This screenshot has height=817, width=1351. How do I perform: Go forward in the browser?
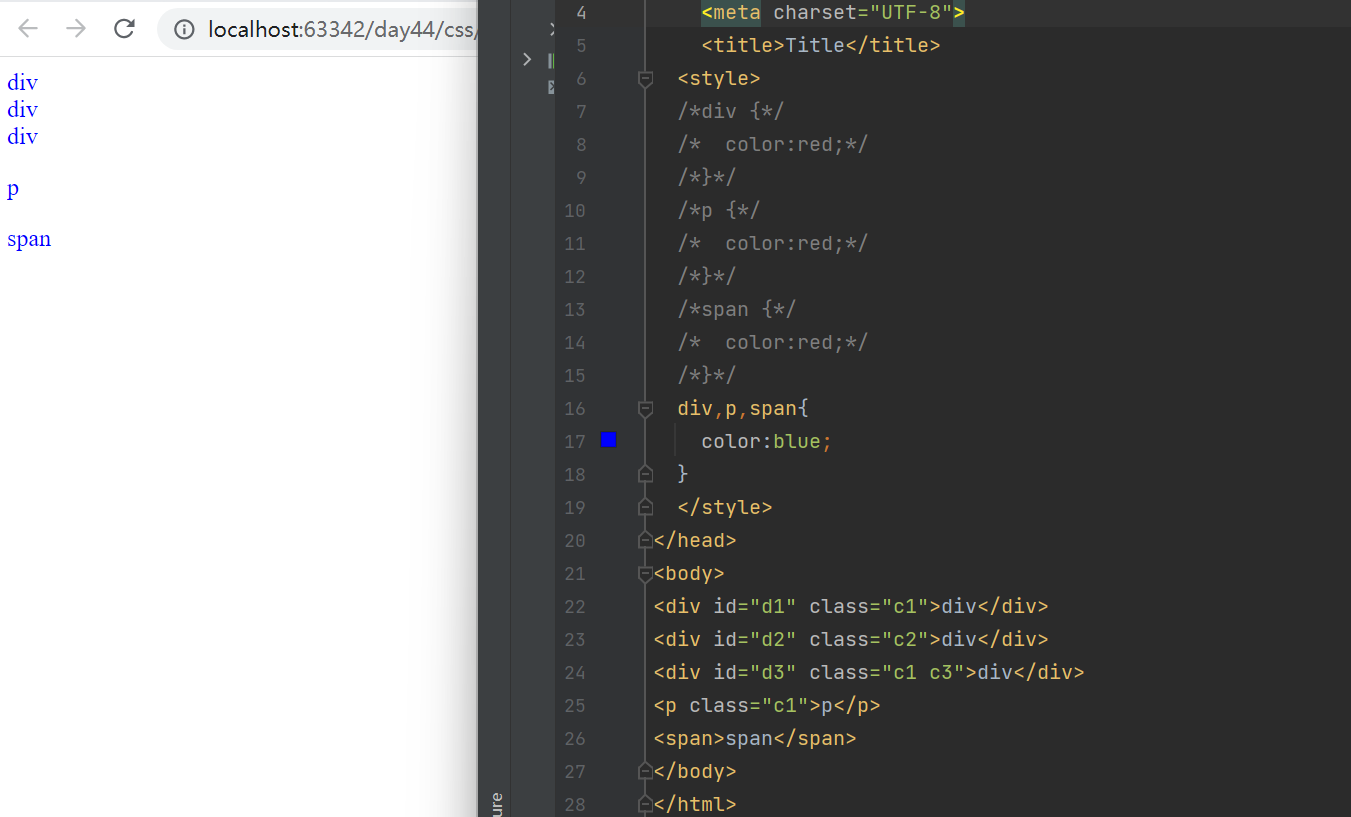click(76, 28)
